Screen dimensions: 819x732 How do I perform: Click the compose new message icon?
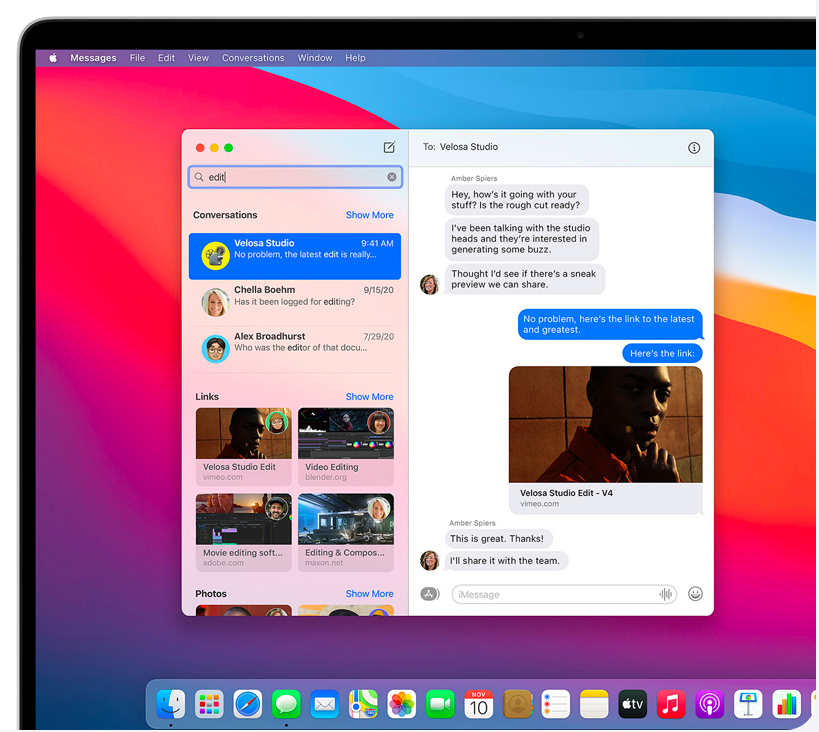point(389,148)
